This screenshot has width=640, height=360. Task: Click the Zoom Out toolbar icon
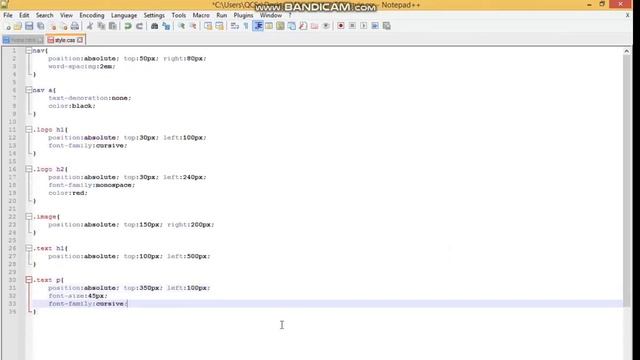[193, 26]
